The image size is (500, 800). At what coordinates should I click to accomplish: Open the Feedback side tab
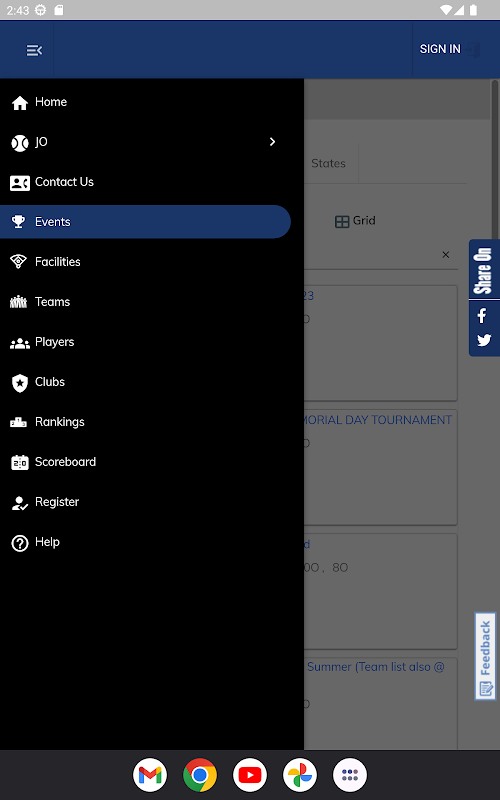click(x=485, y=656)
